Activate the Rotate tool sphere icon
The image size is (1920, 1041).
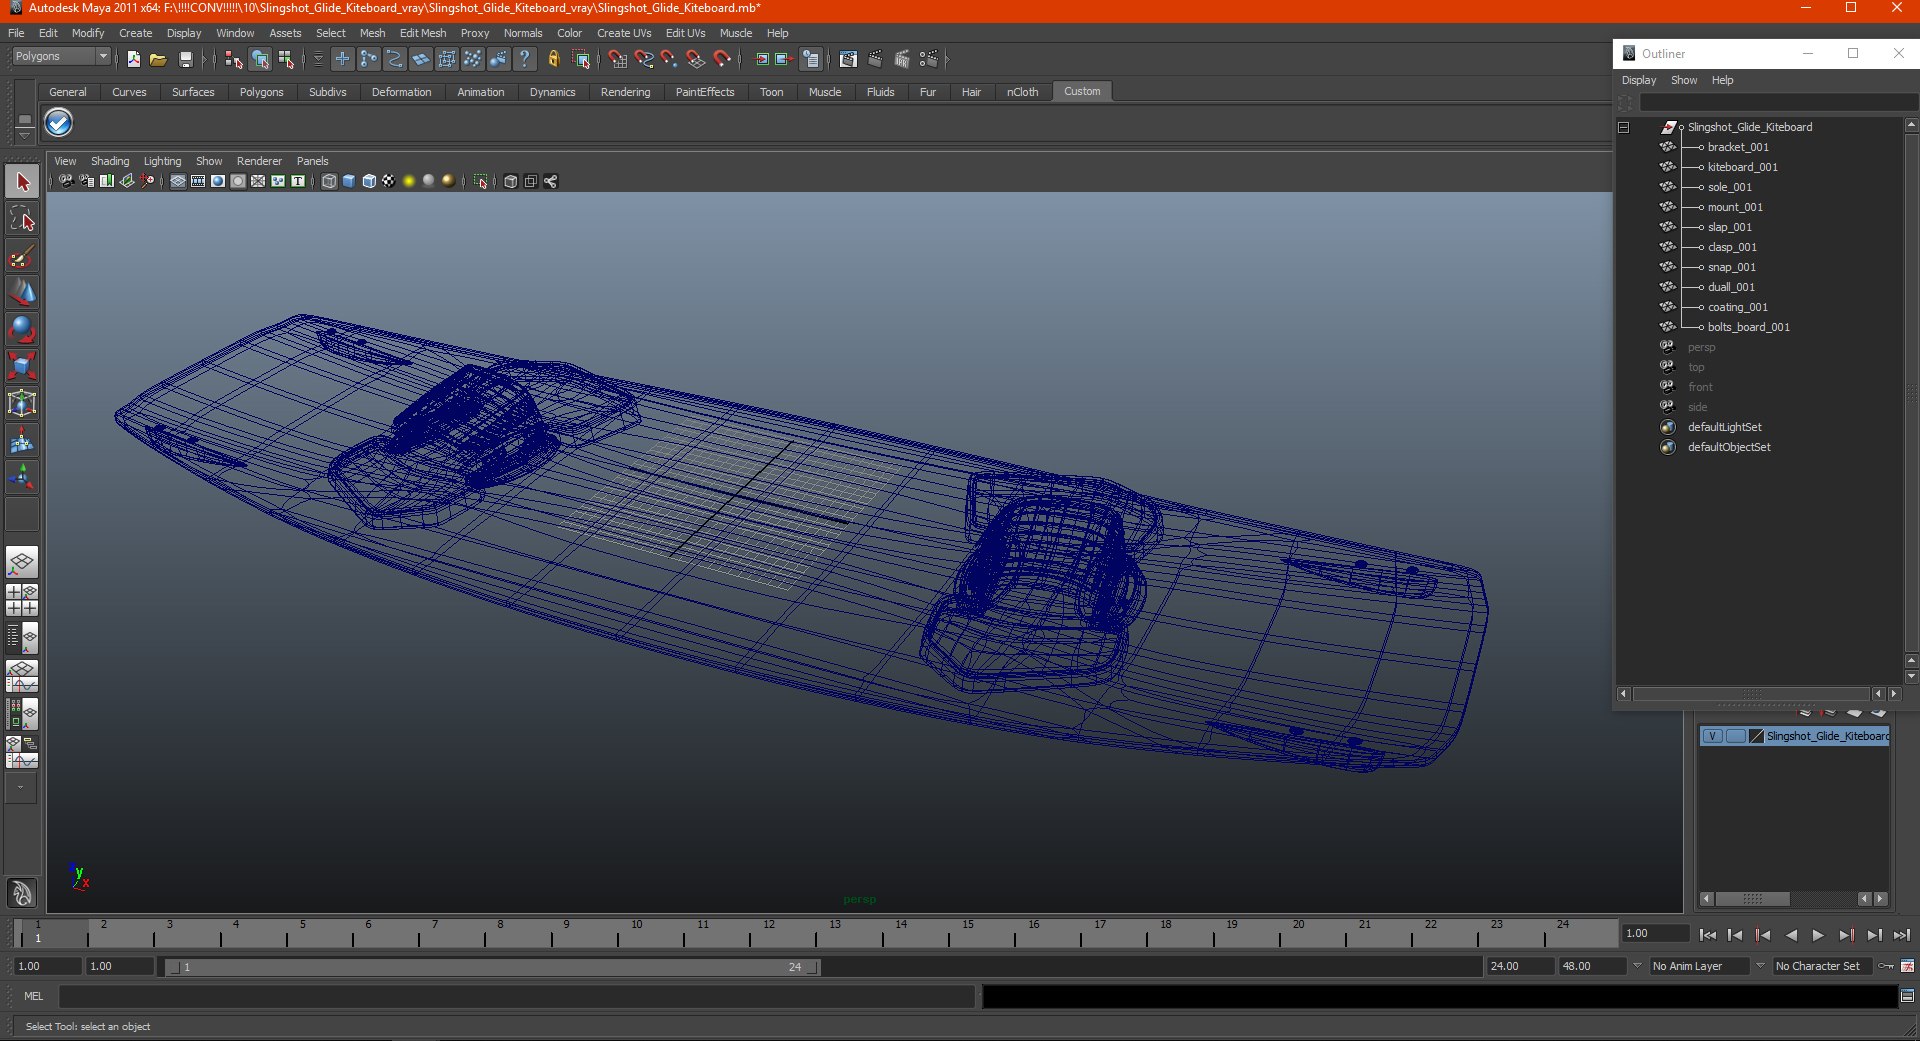tap(22, 329)
